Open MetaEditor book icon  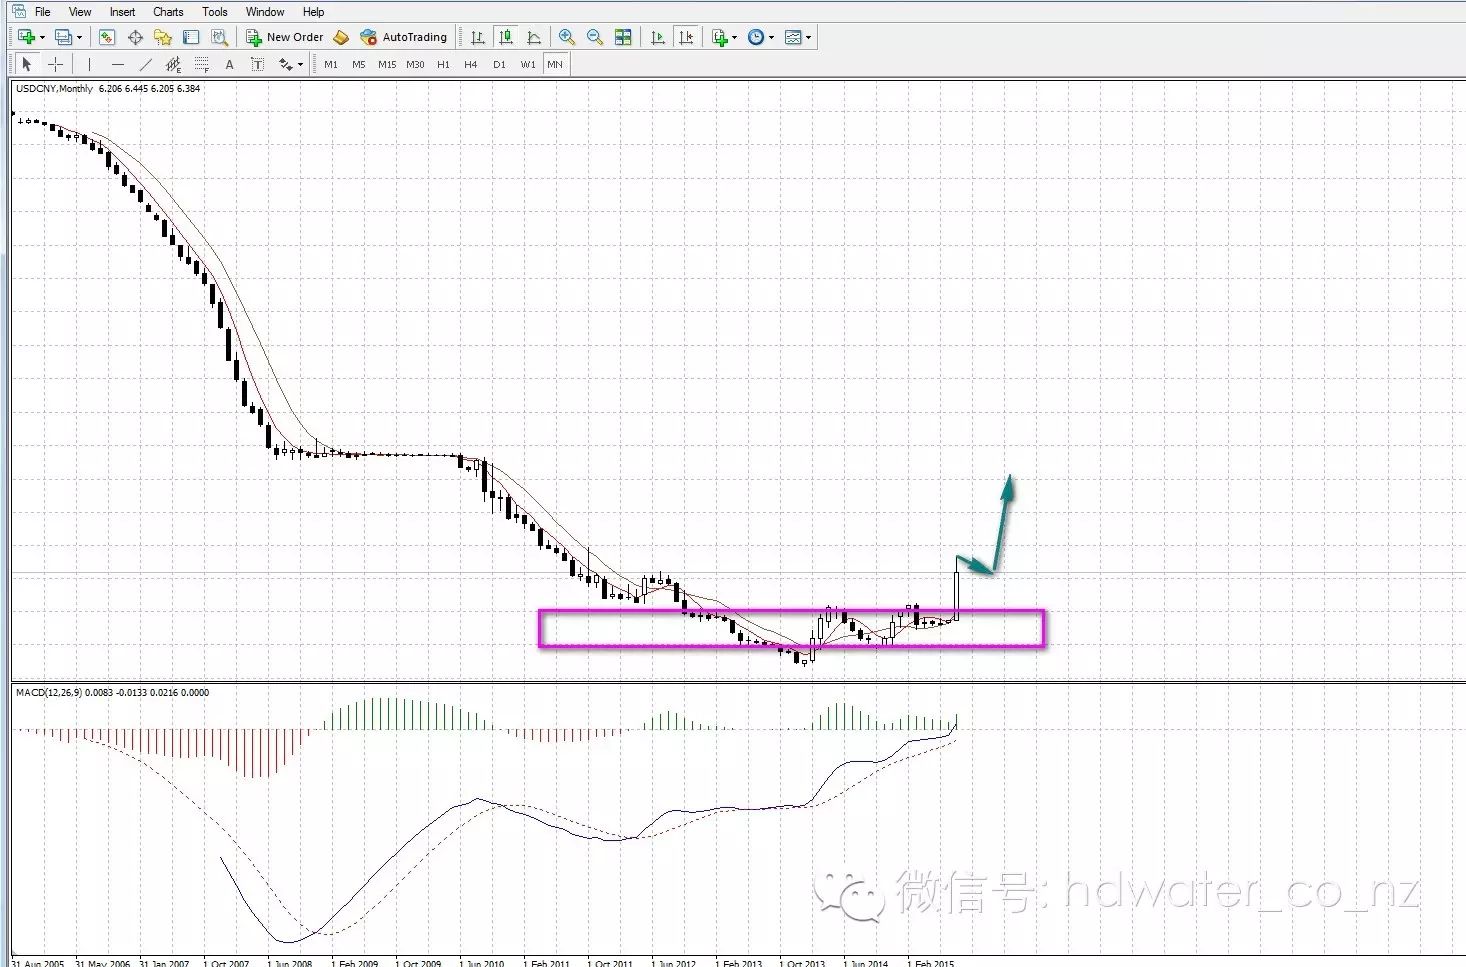[341, 37]
